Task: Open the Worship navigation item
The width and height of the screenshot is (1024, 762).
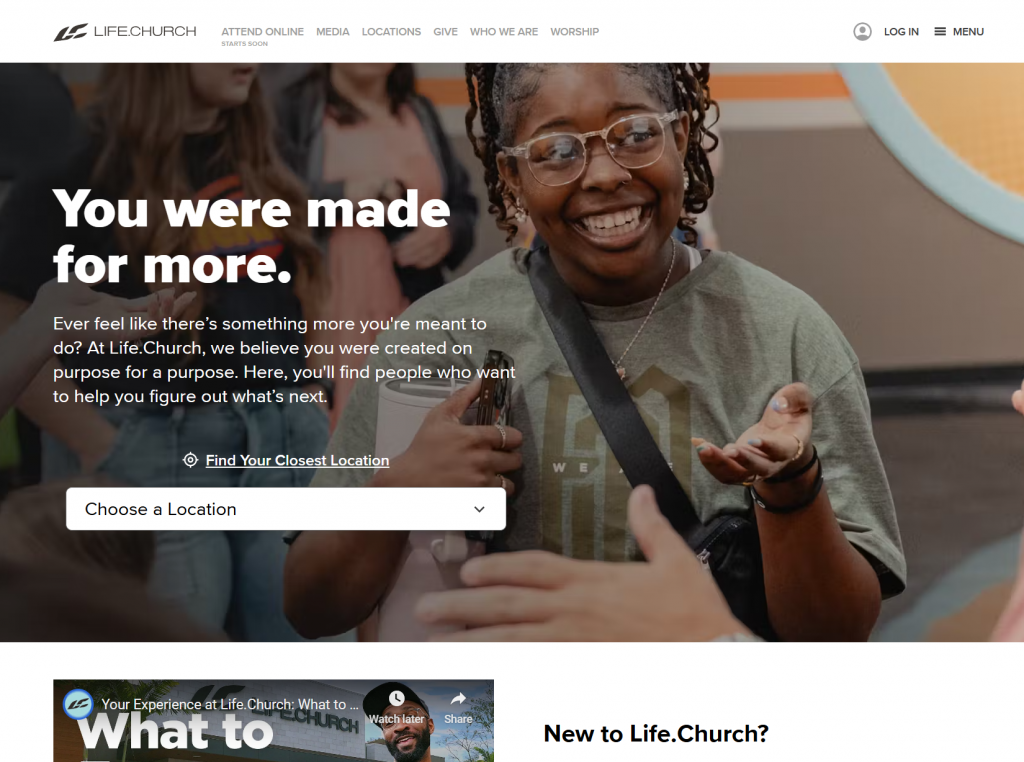Action: tap(574, 31)
